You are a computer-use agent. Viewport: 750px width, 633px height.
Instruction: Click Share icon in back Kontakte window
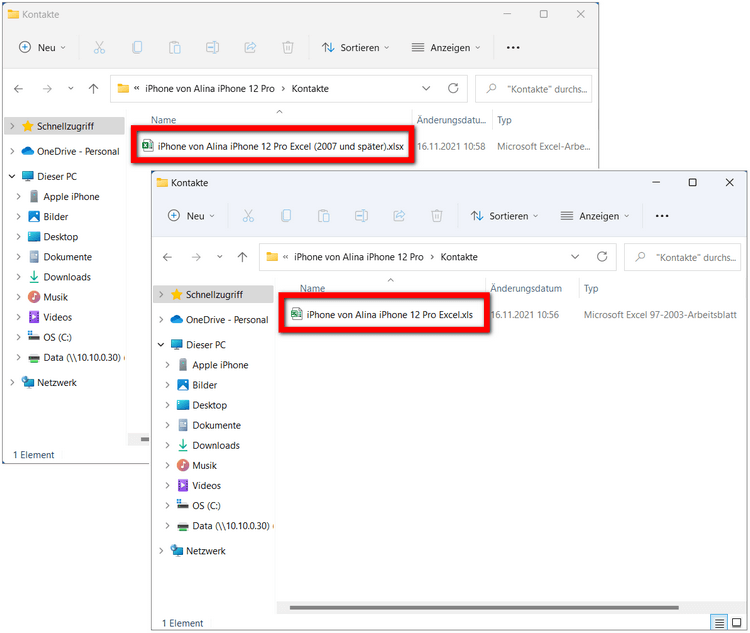coord(250,47)
